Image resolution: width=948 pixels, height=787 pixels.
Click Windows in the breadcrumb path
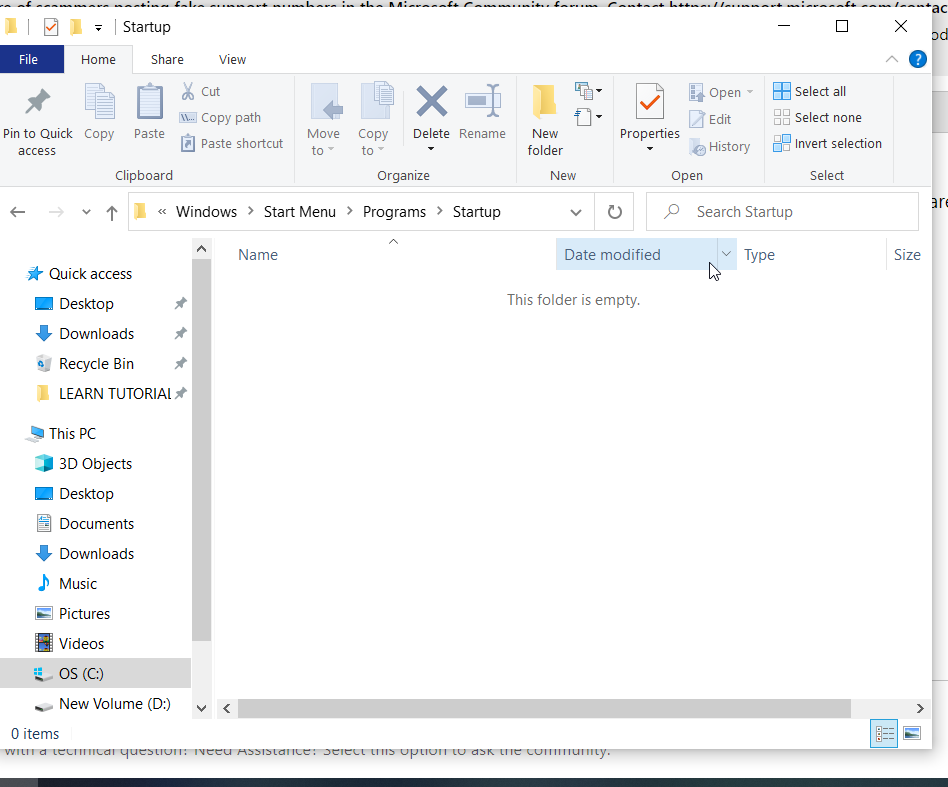[x=206, y=212]
